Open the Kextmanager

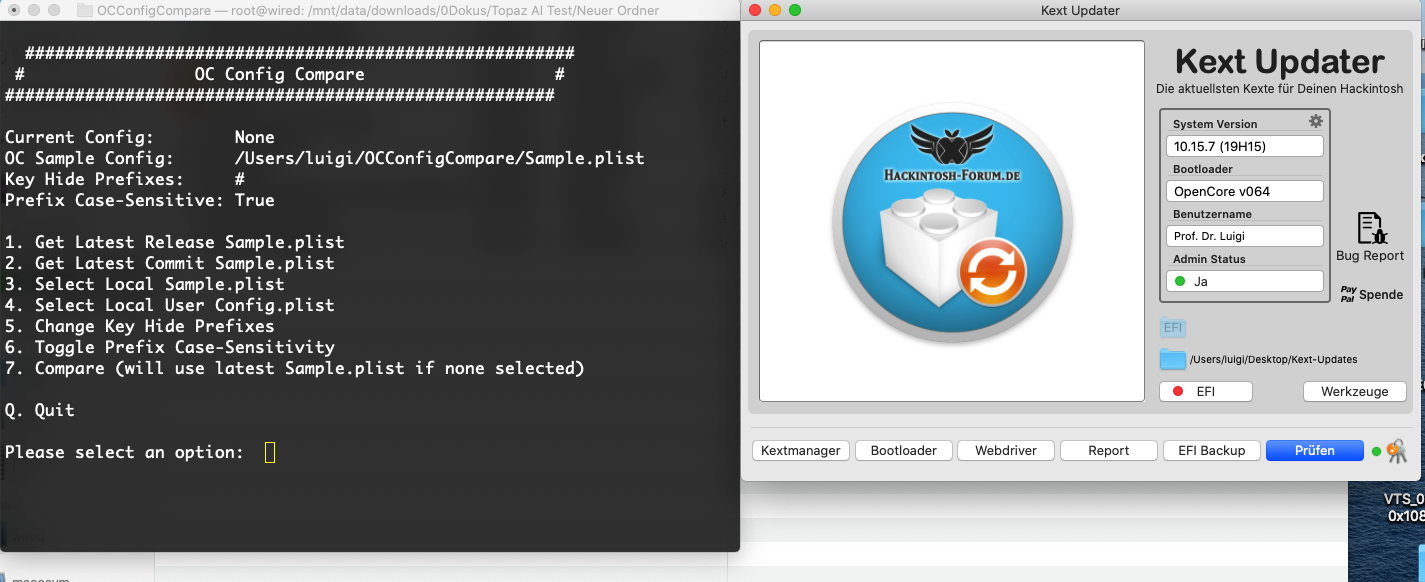tap(801, 450)
